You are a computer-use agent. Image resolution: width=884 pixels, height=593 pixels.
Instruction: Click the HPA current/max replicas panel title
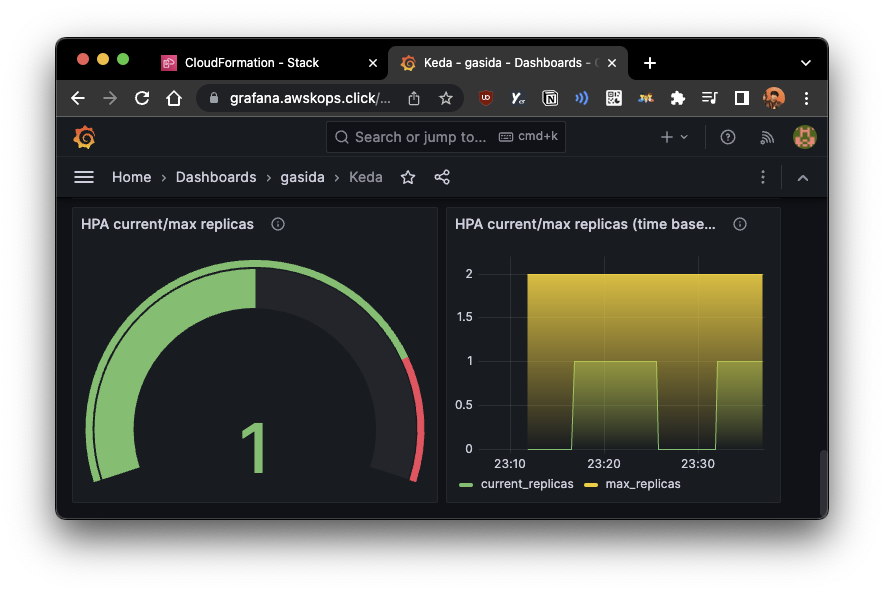pos(167,224)
